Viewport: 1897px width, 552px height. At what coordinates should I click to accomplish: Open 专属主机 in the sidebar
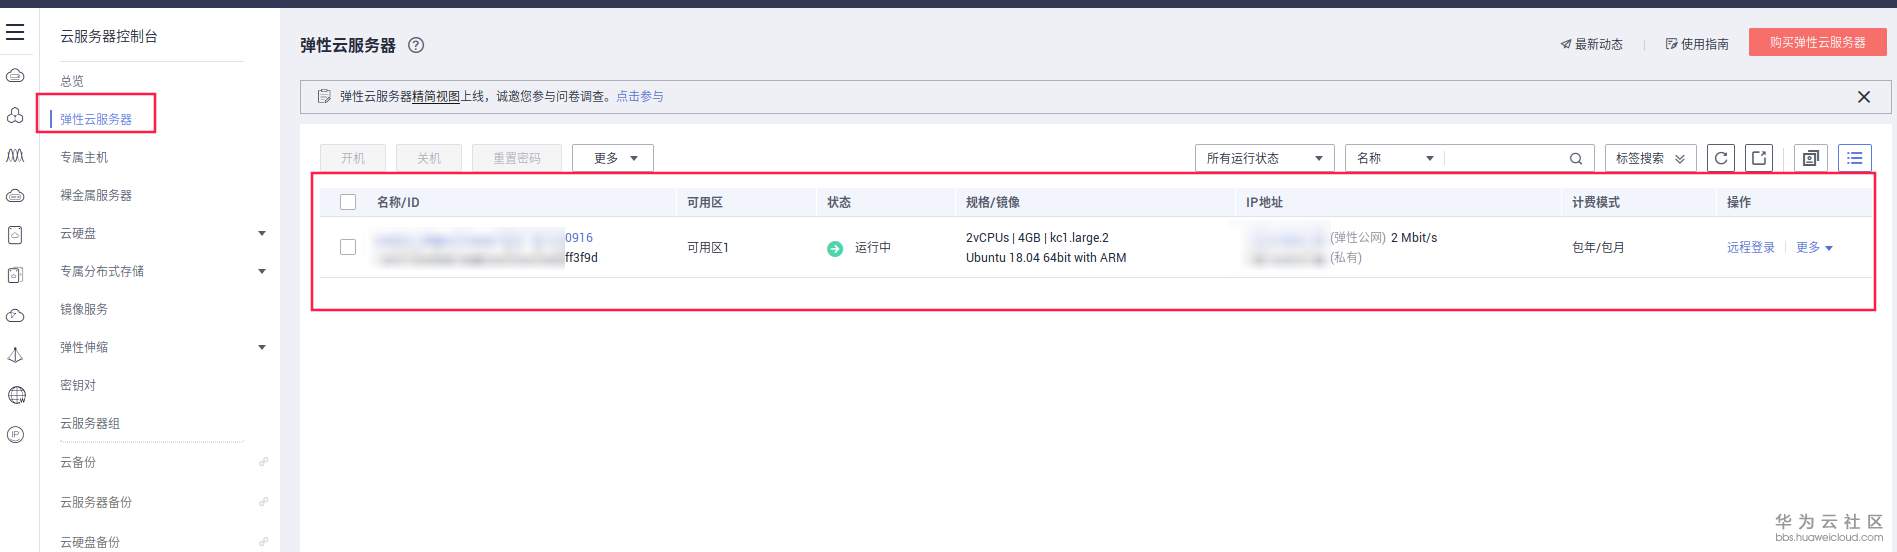(84, 157)
